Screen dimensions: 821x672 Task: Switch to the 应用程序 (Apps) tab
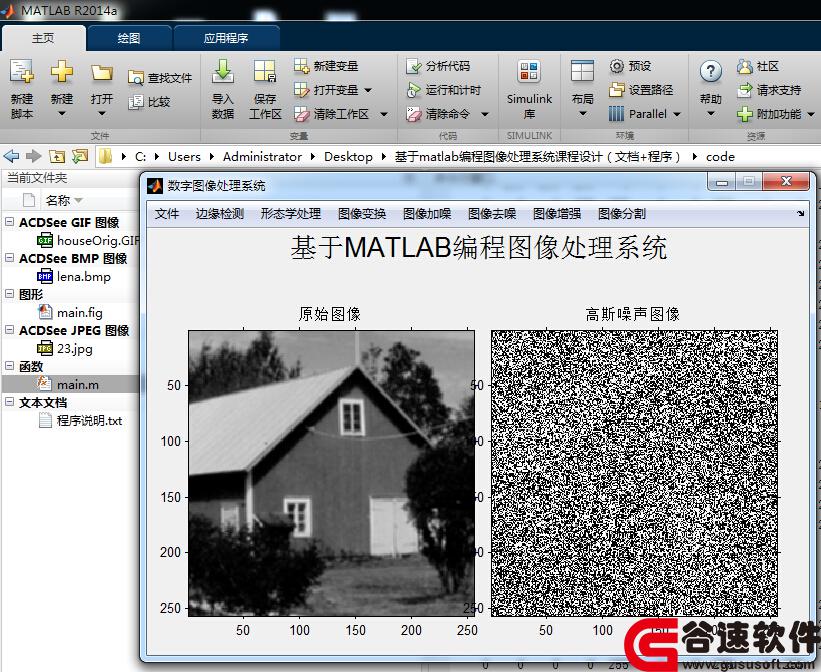226,38
